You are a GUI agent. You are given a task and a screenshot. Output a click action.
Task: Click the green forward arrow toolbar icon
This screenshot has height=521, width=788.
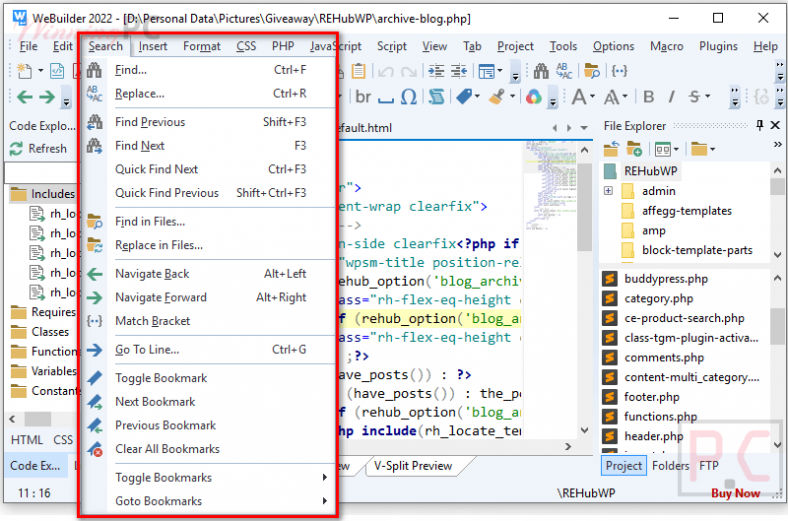tap(47, 96)
